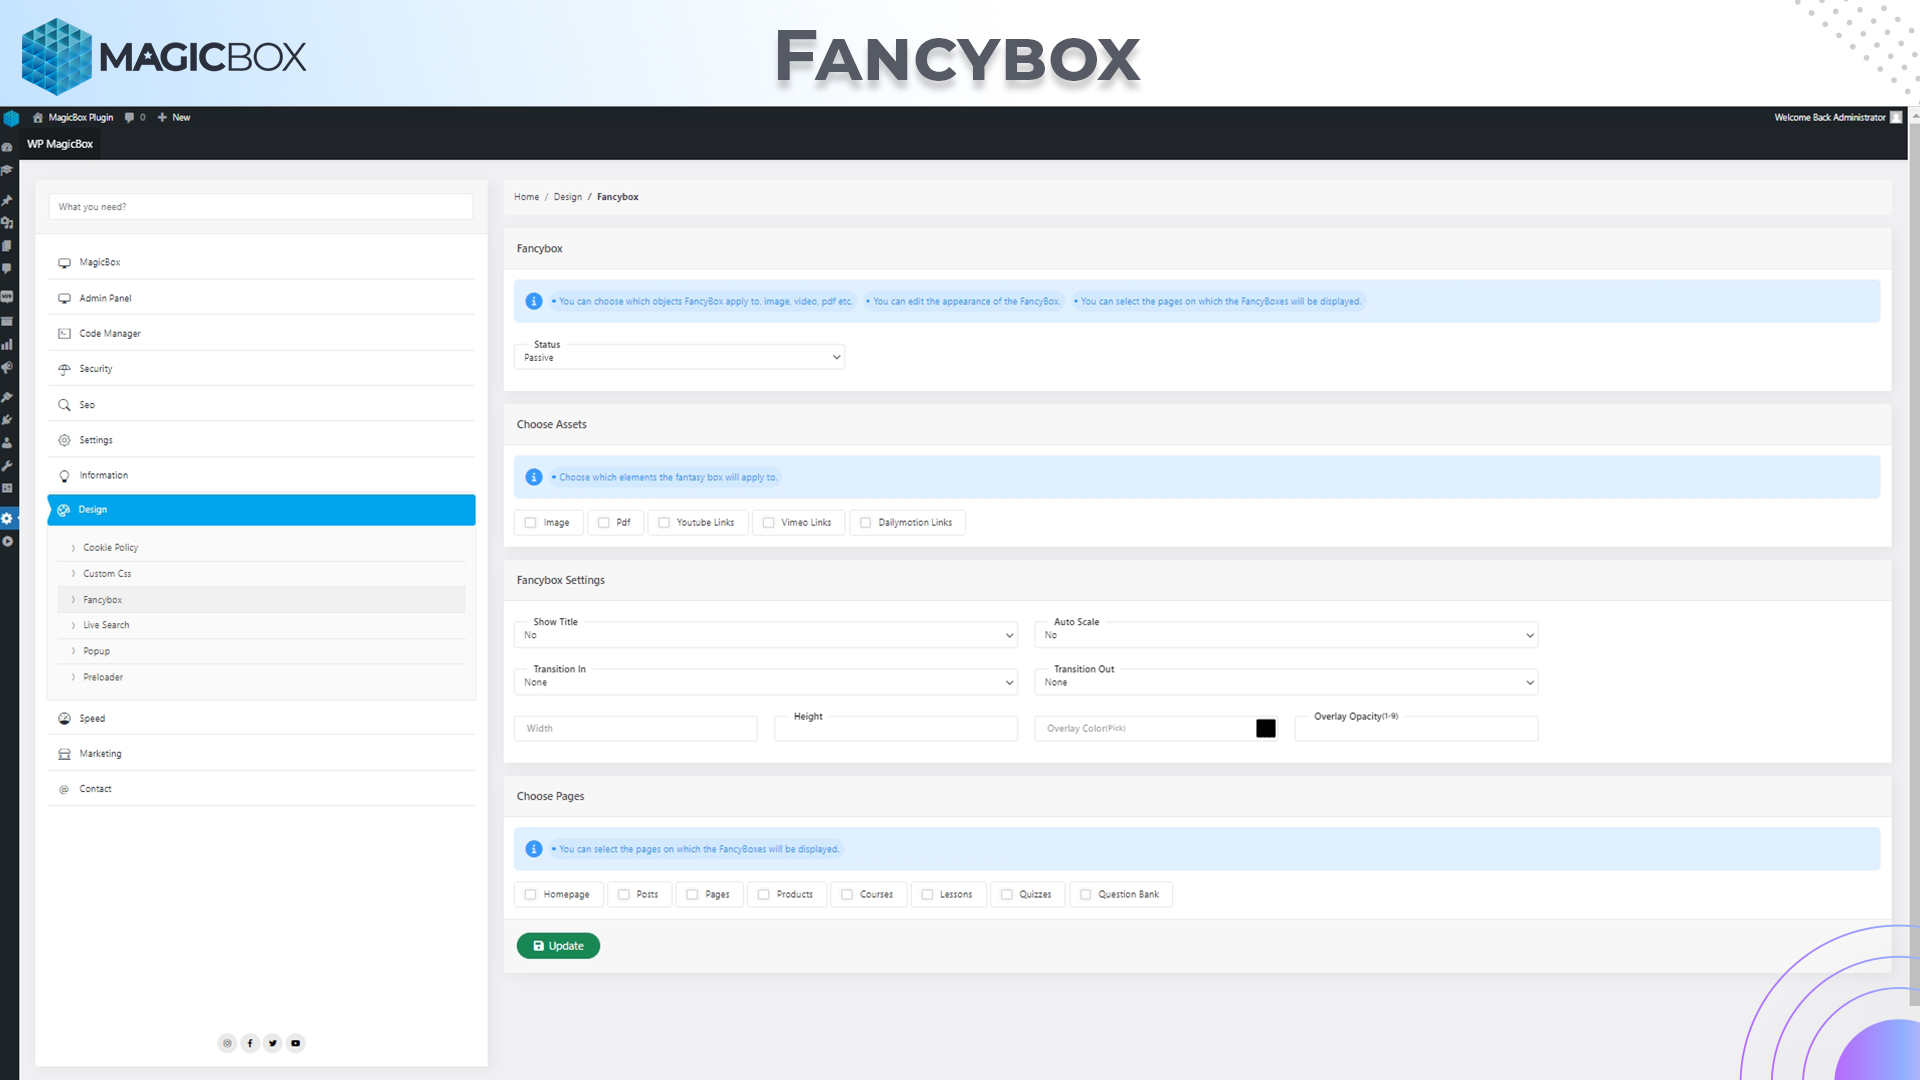Open the Admin Panel menu item

coord(261,298)
